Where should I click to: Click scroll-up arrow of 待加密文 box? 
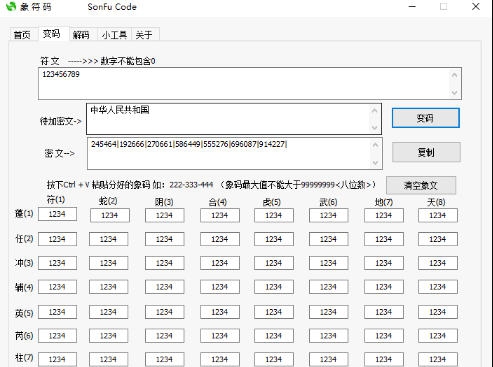[x=375, y=110]
